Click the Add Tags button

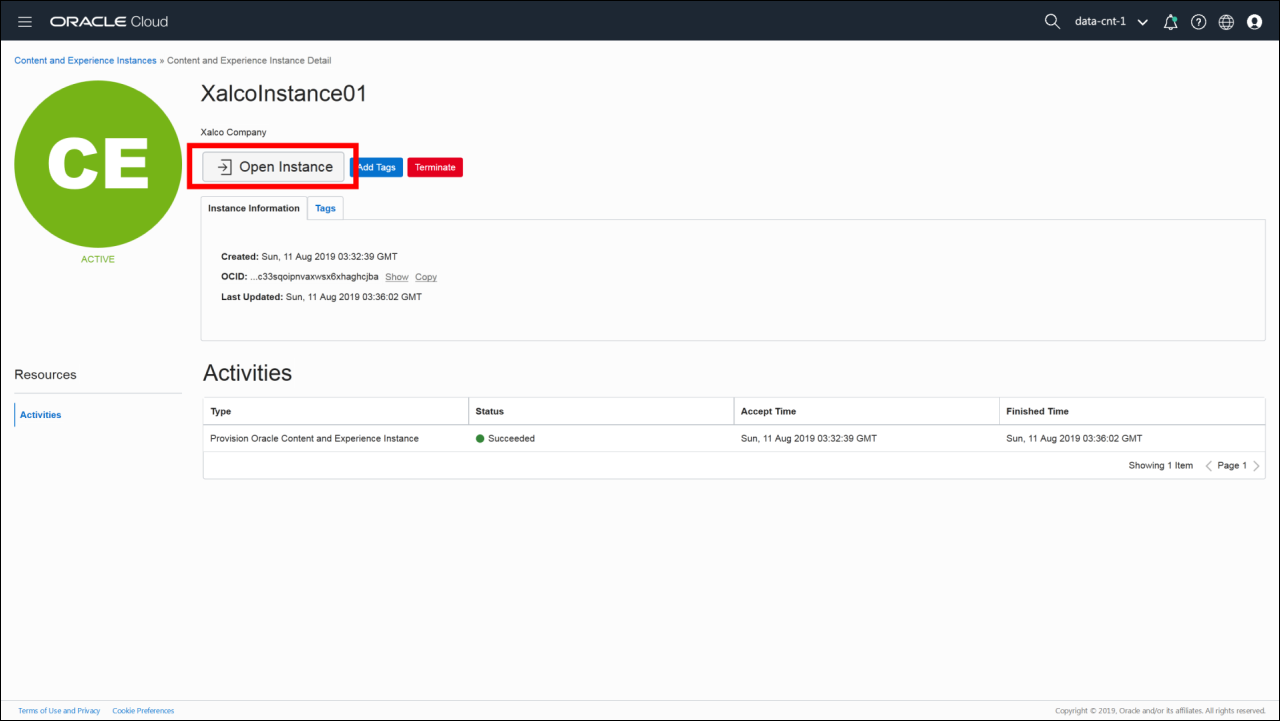(377, 167)
